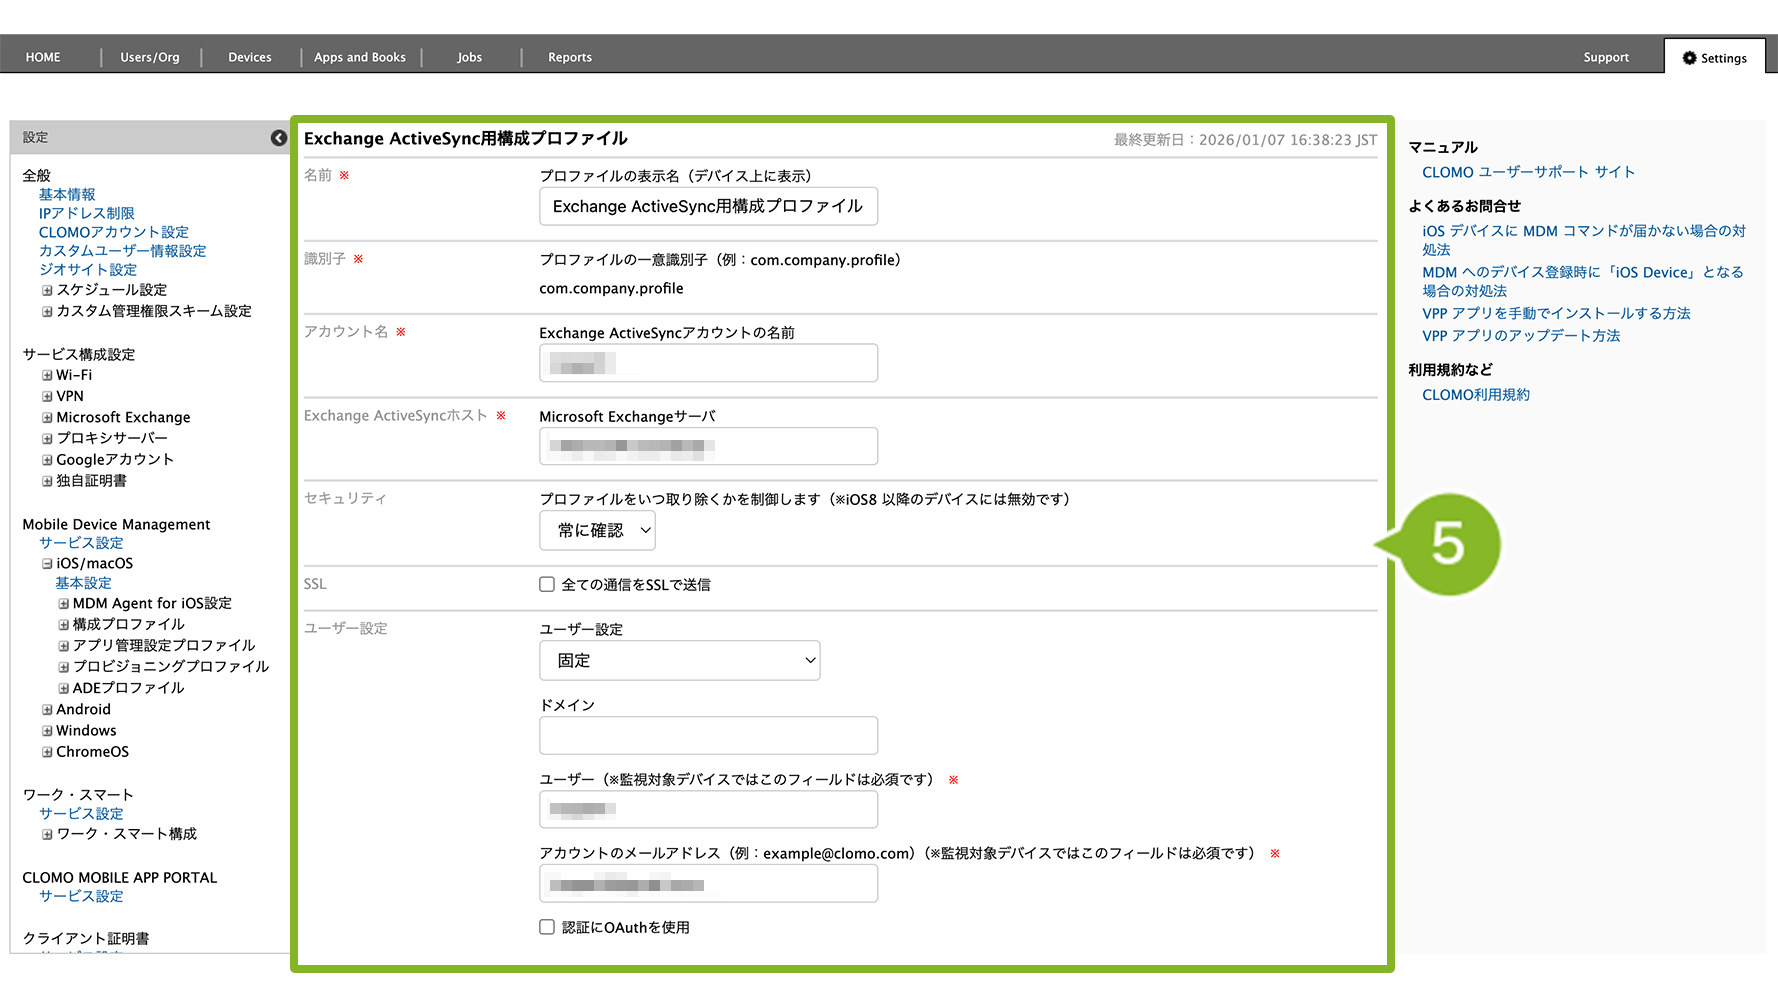Open the CLOMO利用規約 link
This screenshot has height=1000, width=1778.
coord(1475,395)
